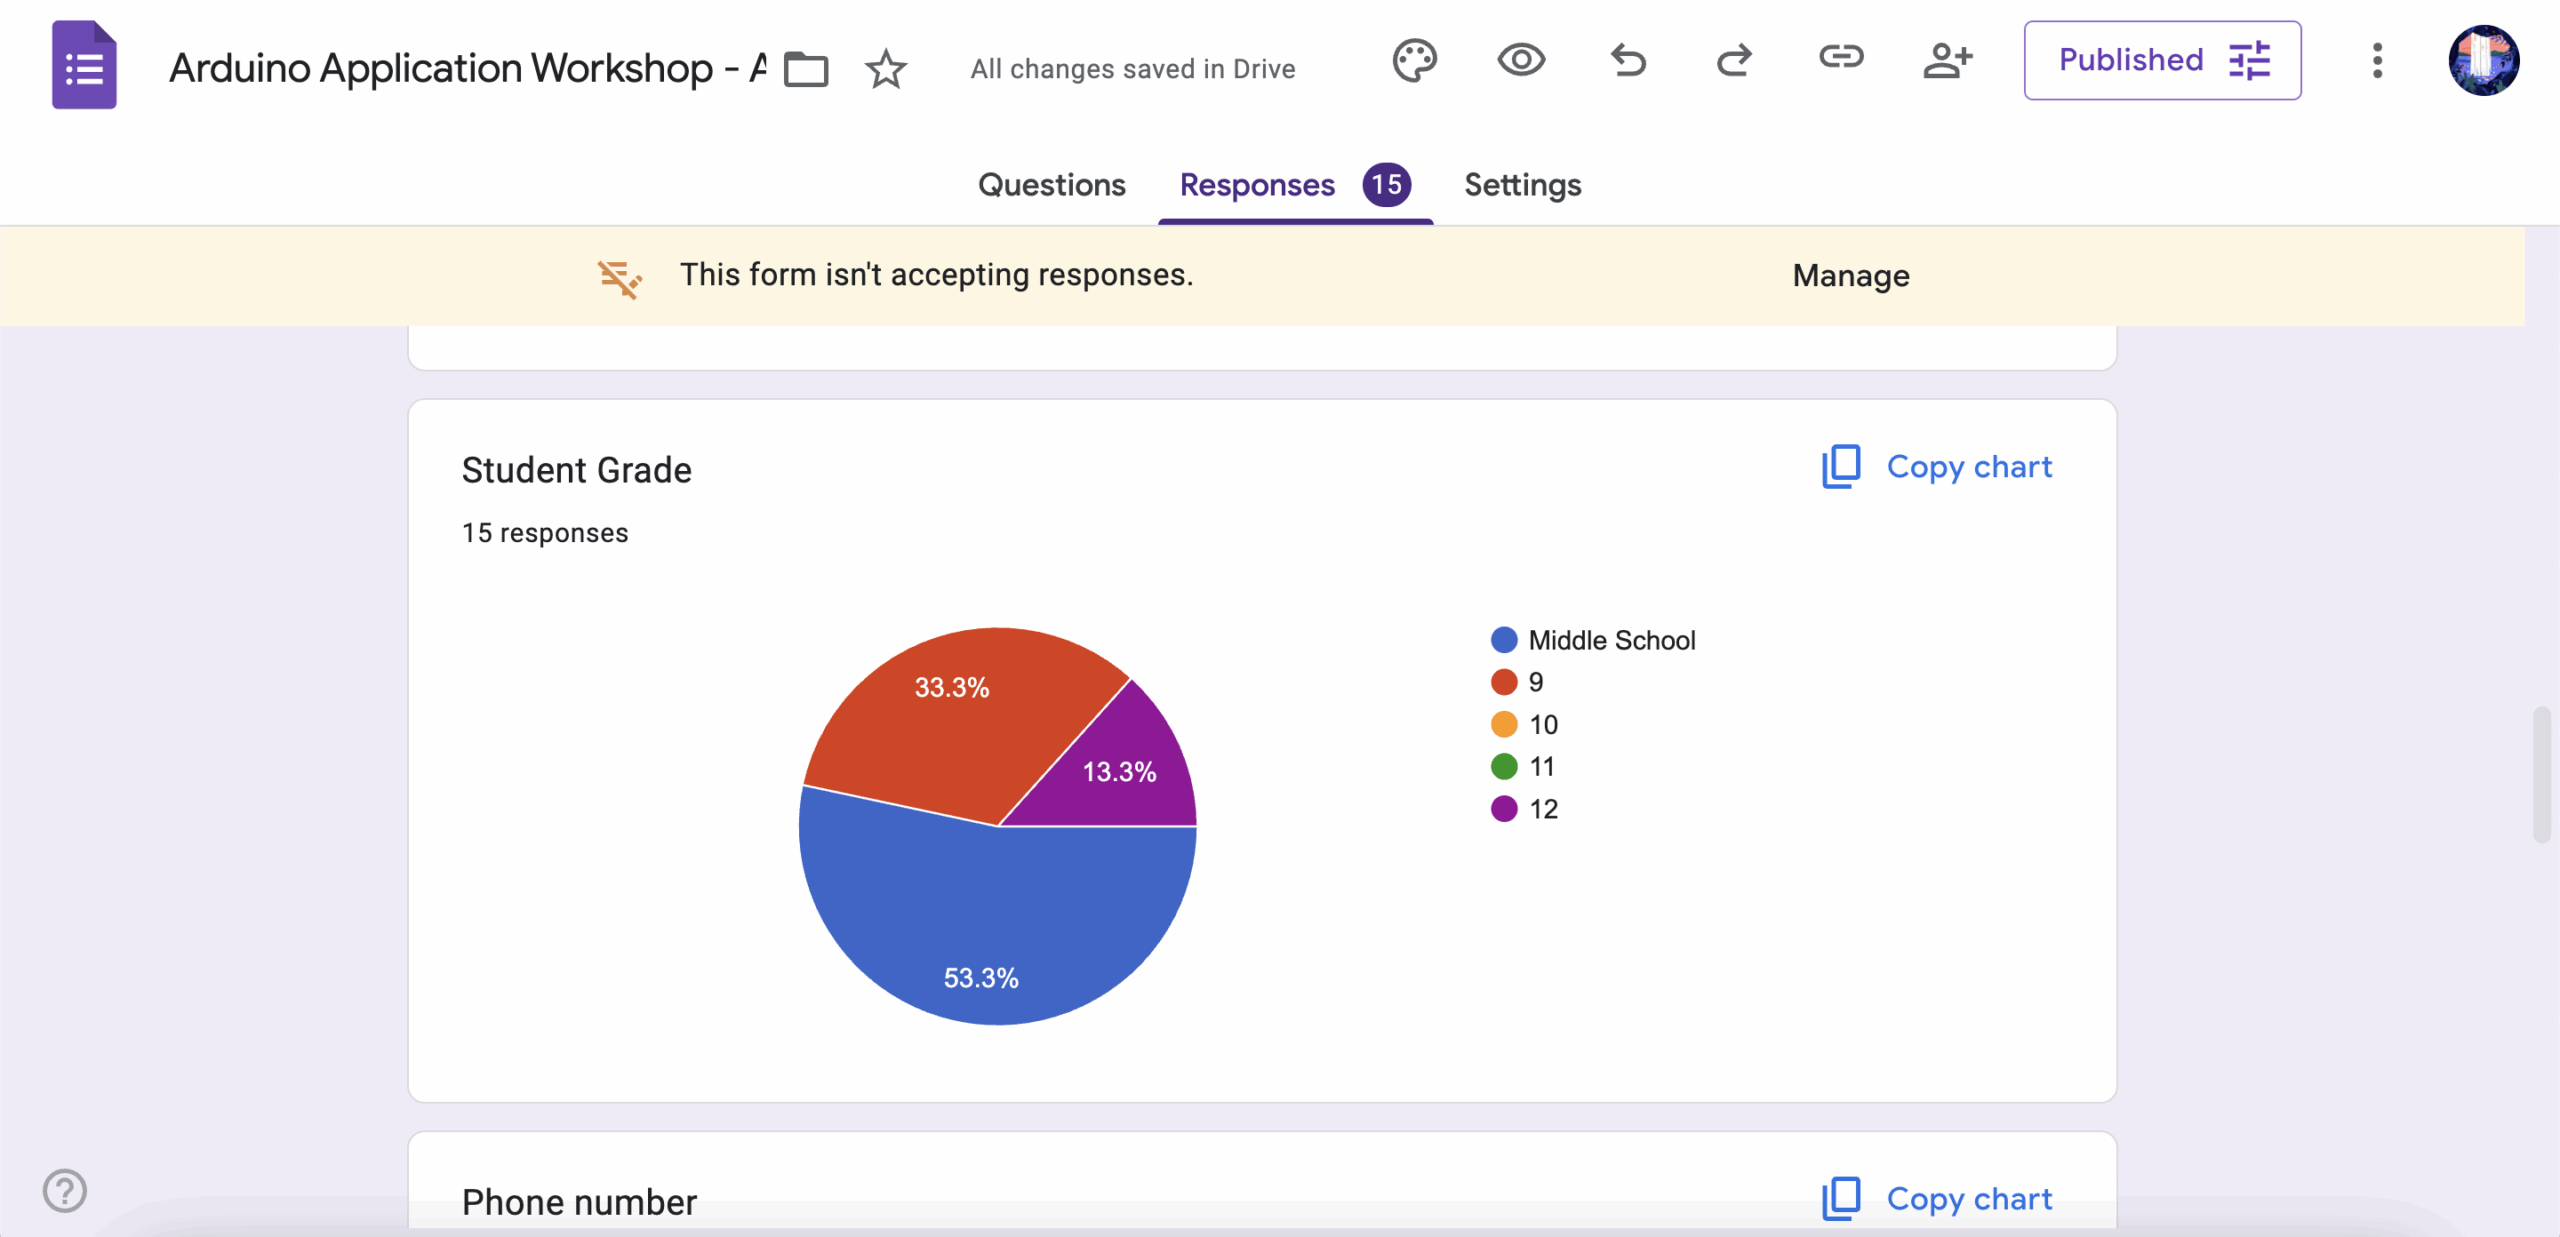Copy the responder link
Image resolution: width=2560 pixels, height=1237 pixels.
(x=1841, y=58)
